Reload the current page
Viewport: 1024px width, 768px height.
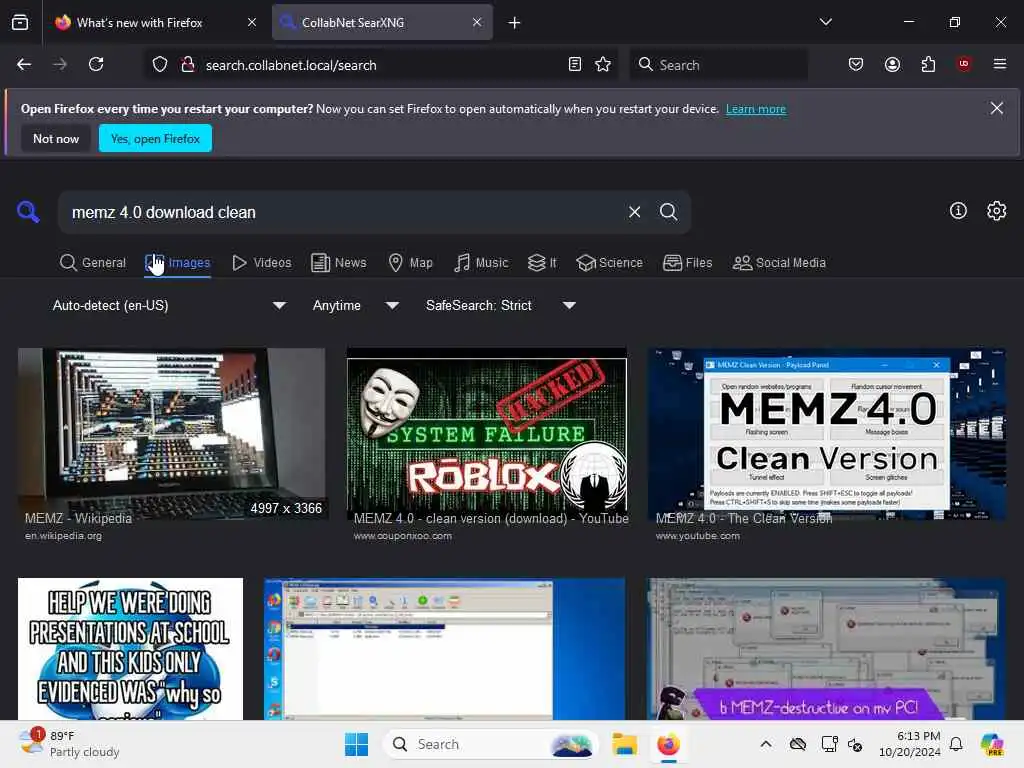[96, 64]
